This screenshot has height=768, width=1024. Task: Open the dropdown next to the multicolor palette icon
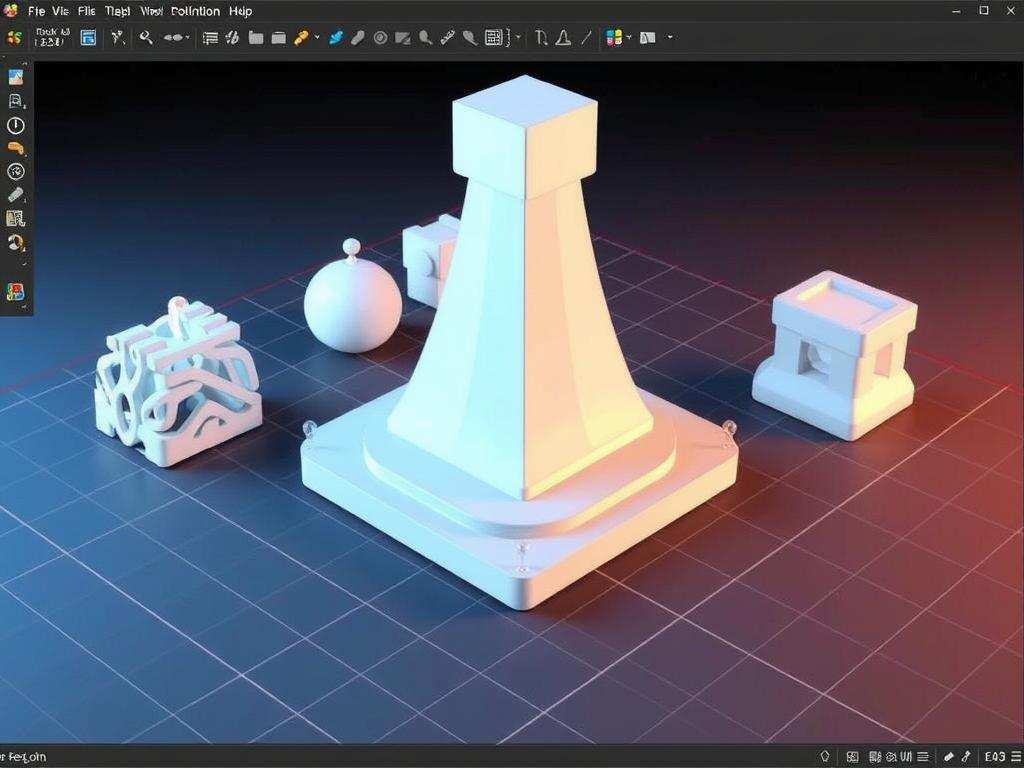[628, 38]
